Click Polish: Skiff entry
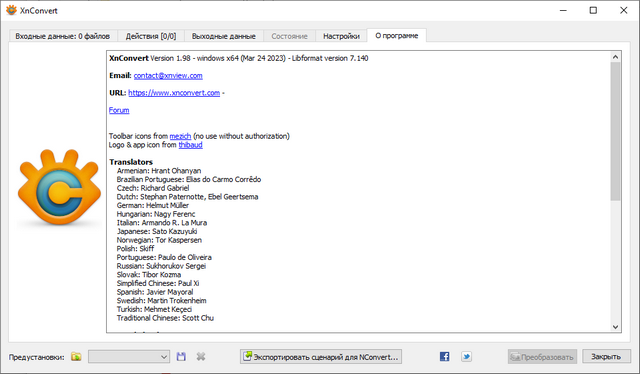Image resolution: width=640 pixels, height=374 pixels. point(135,249)
